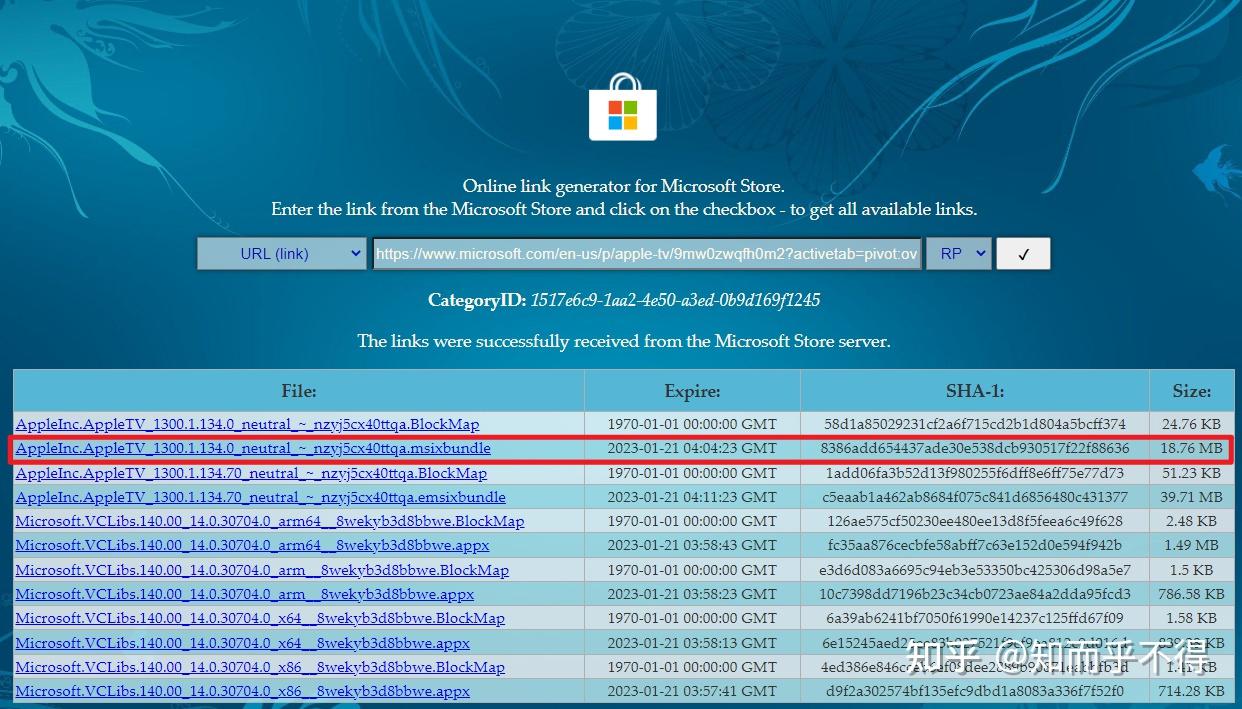1242x709 pixels.
Task: Click the Size: column header
Action: pos(1192,391)
